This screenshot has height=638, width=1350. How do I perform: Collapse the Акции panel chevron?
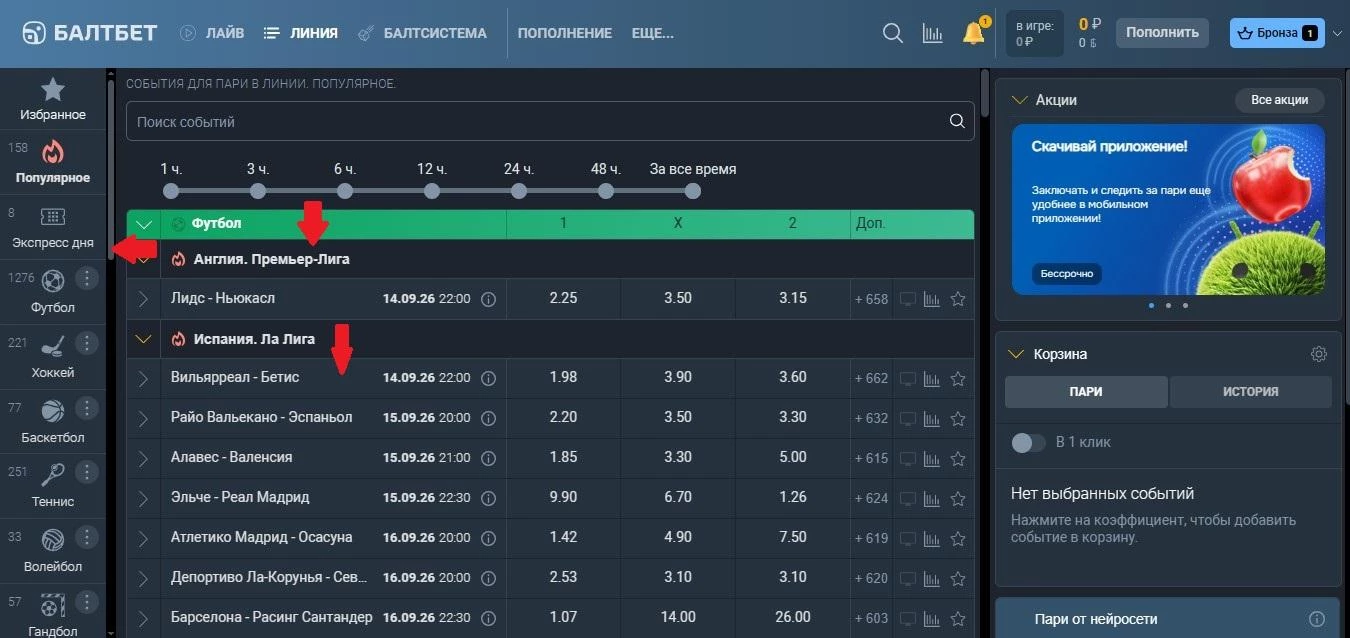pos(1019,100)
